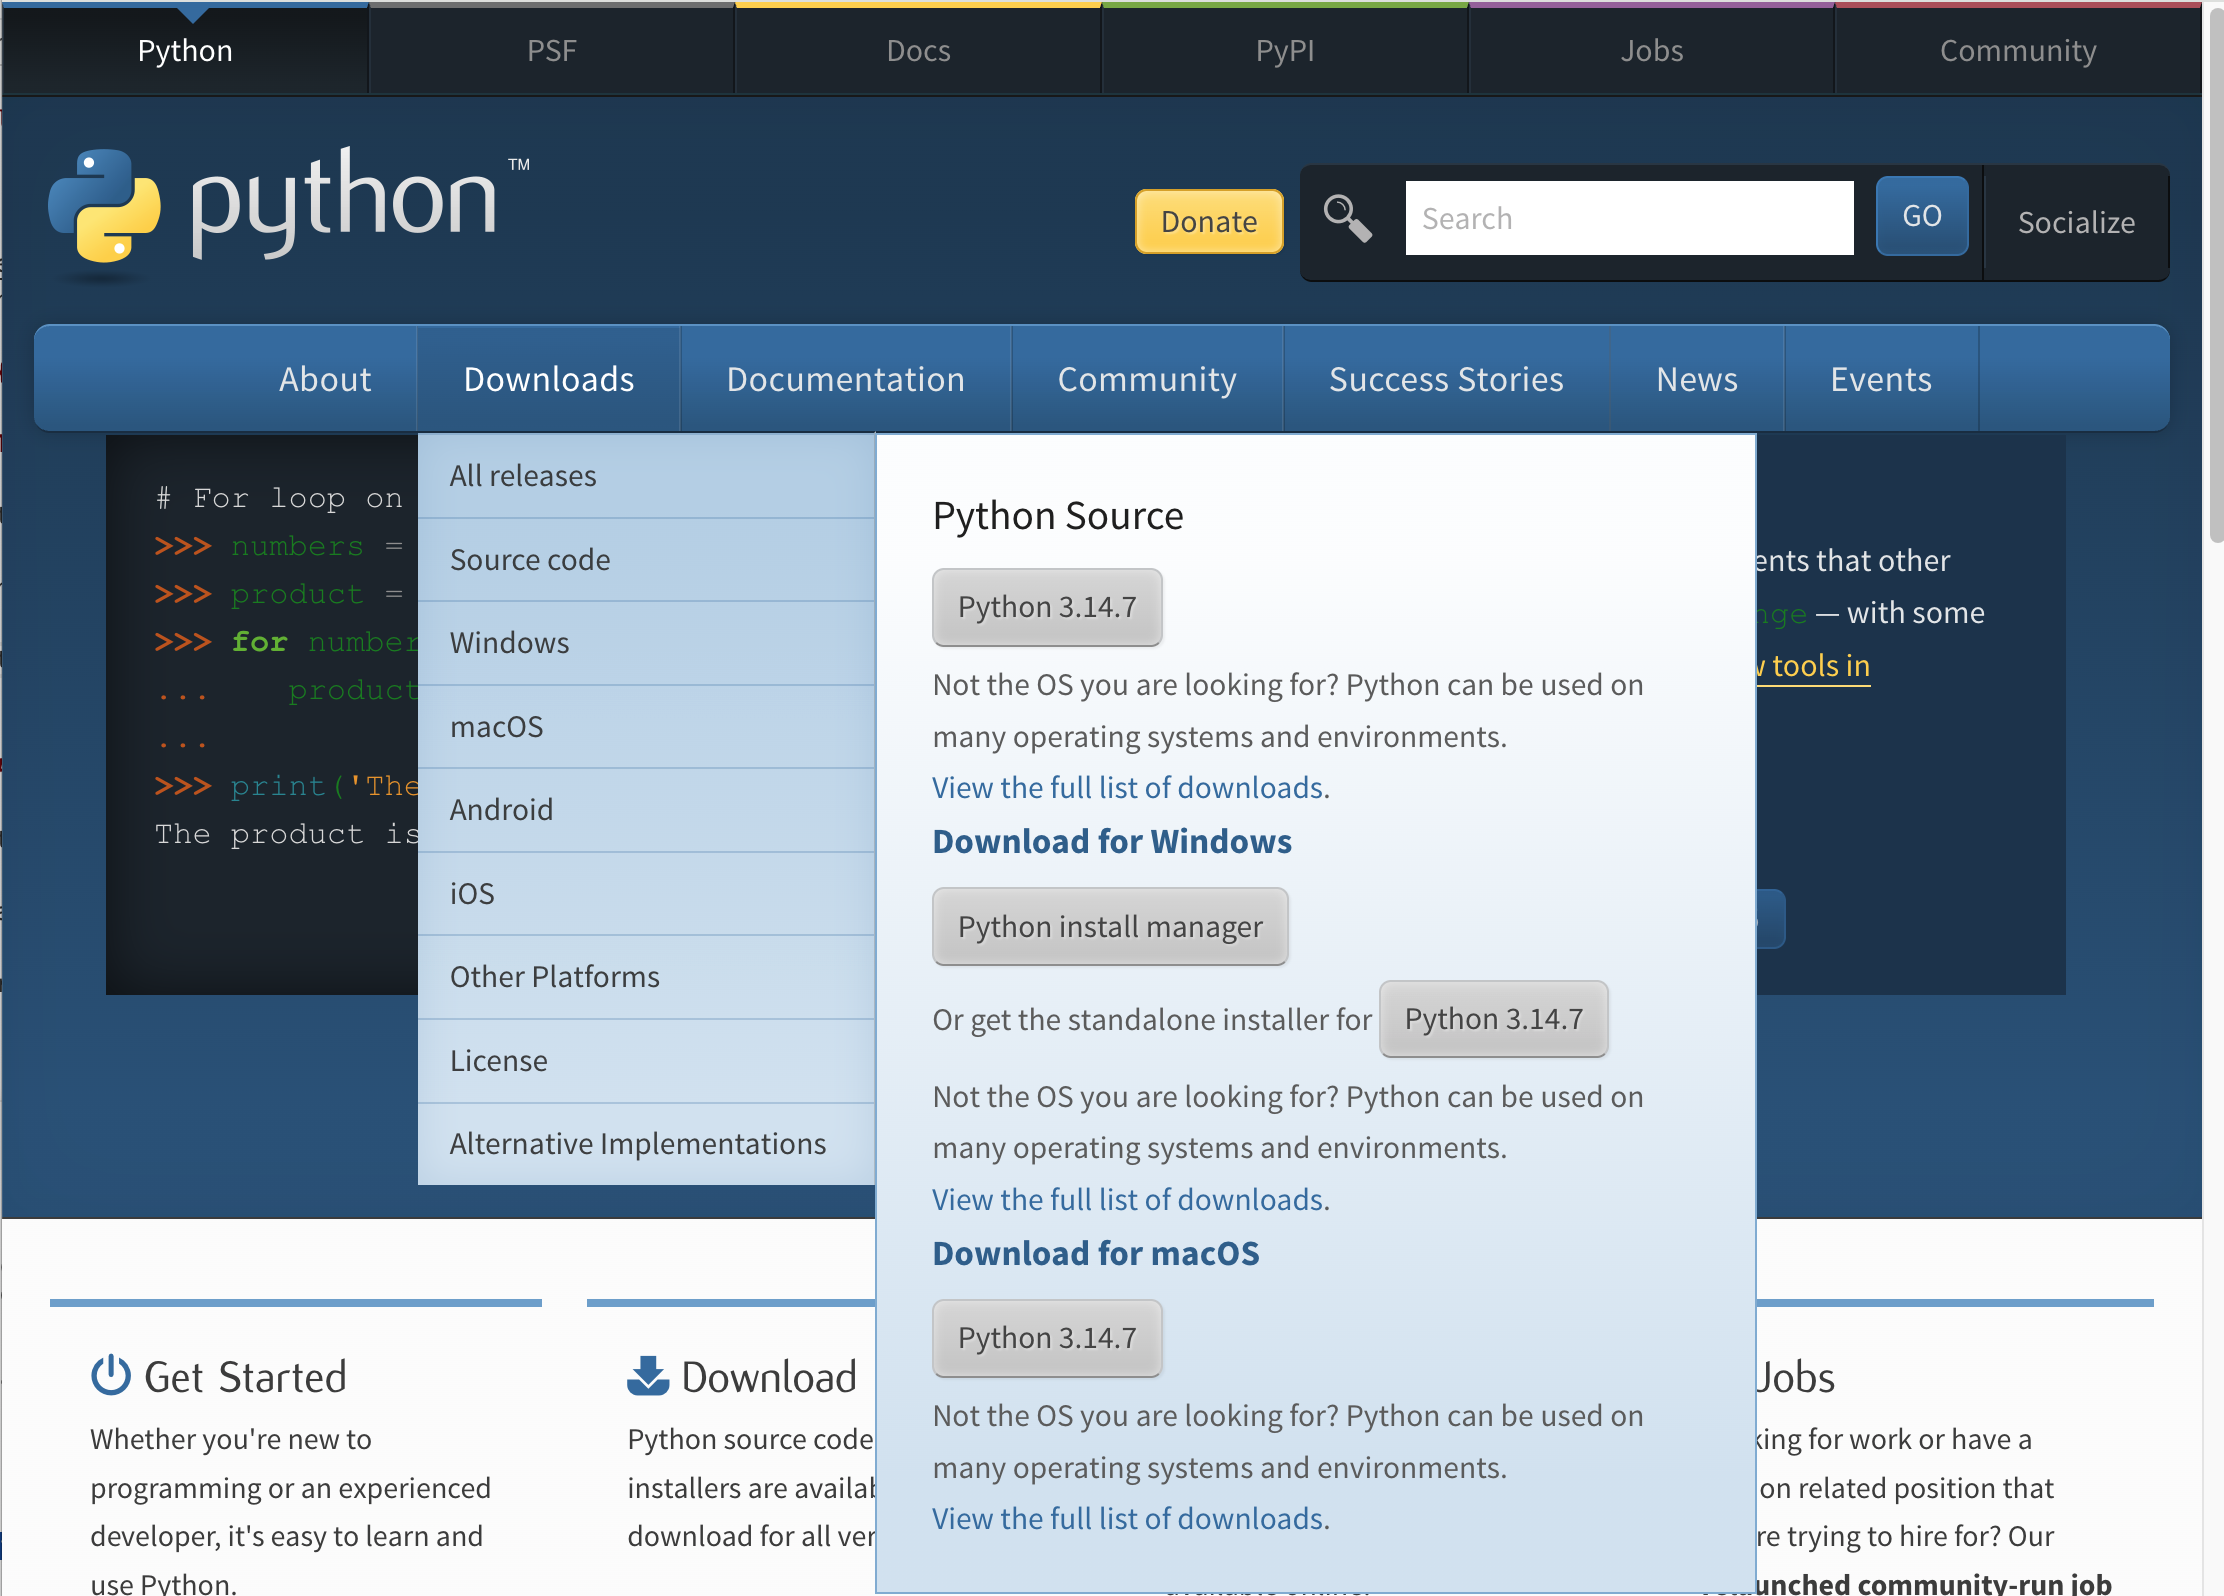
Task: Select All releases in Downloads menu
Action: tap(646, 476)
